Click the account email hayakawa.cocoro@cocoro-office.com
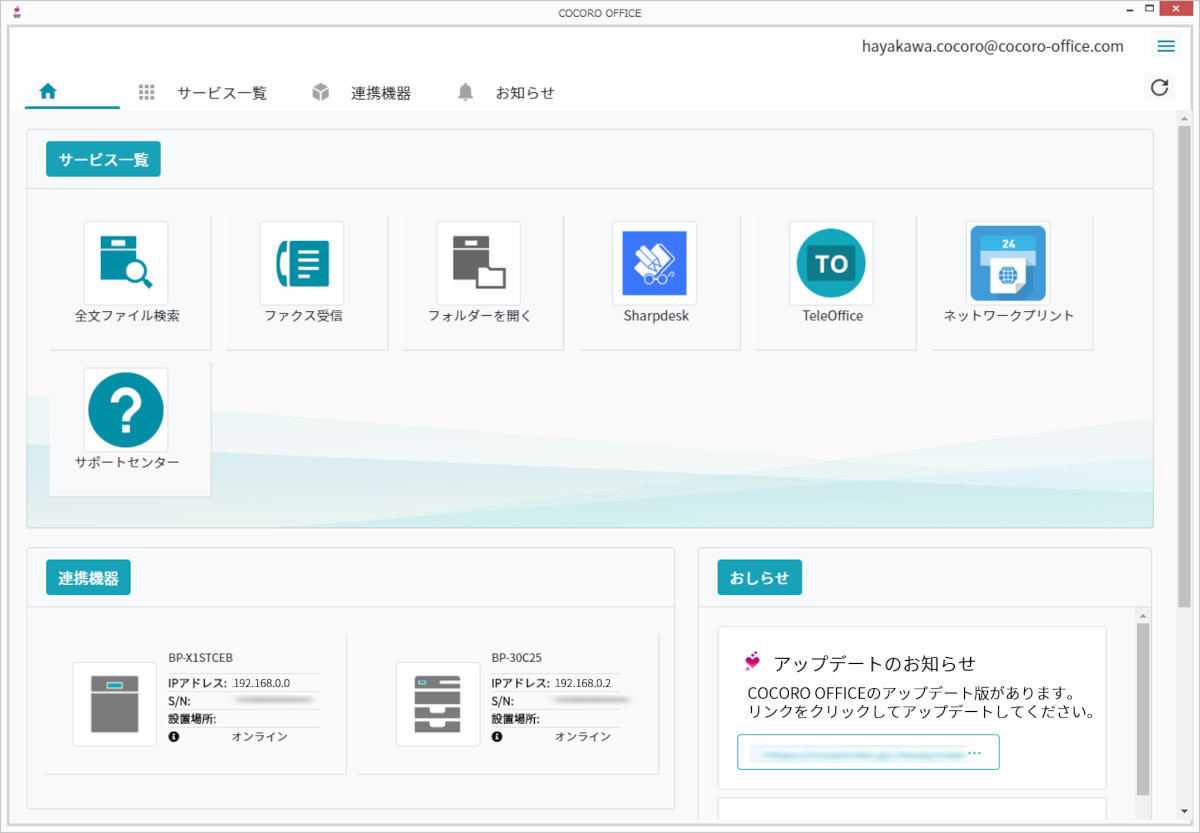This screenshot has width=1200, height=833. point(993,46)
